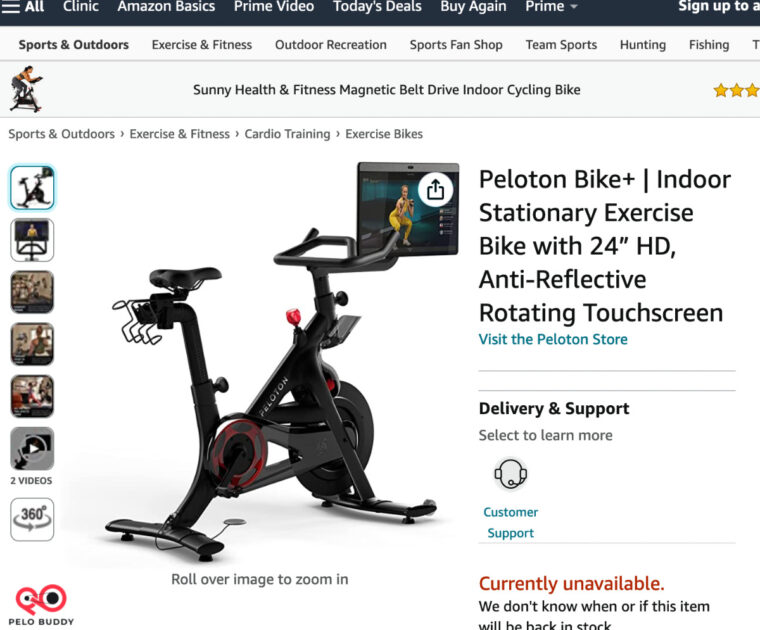Image resolution: width=760 pixels, height=630 pixels.
Task: Click the share icon on product image
Action: tap(435, 189)
